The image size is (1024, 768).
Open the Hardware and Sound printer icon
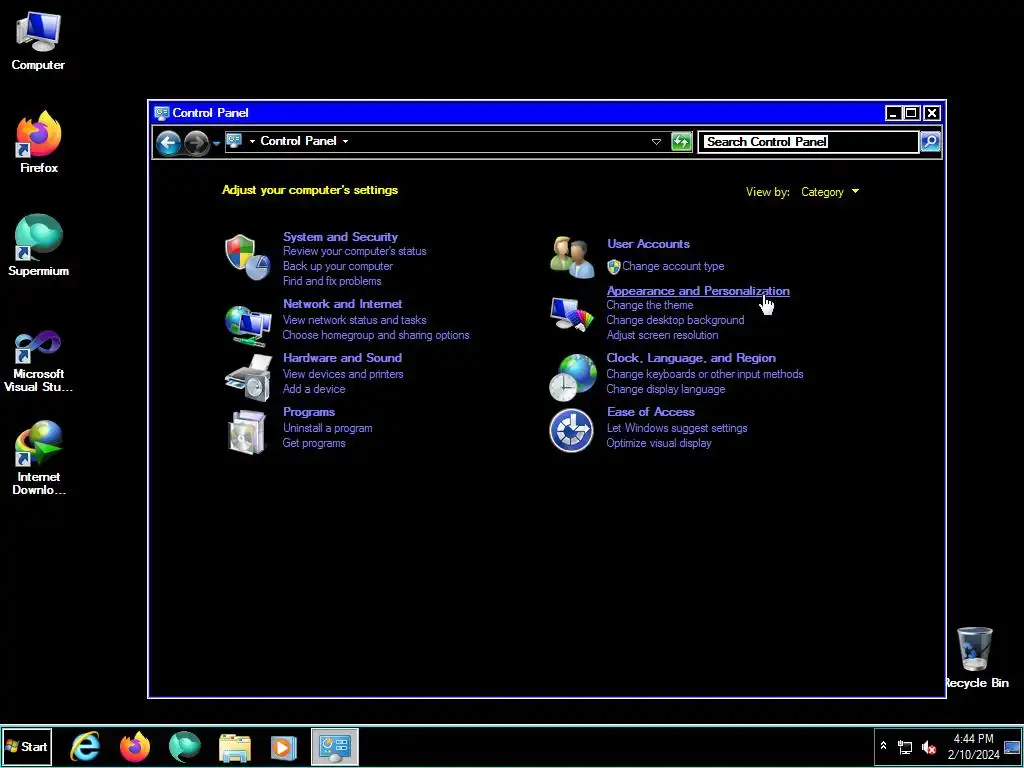(x=248, y=377)
